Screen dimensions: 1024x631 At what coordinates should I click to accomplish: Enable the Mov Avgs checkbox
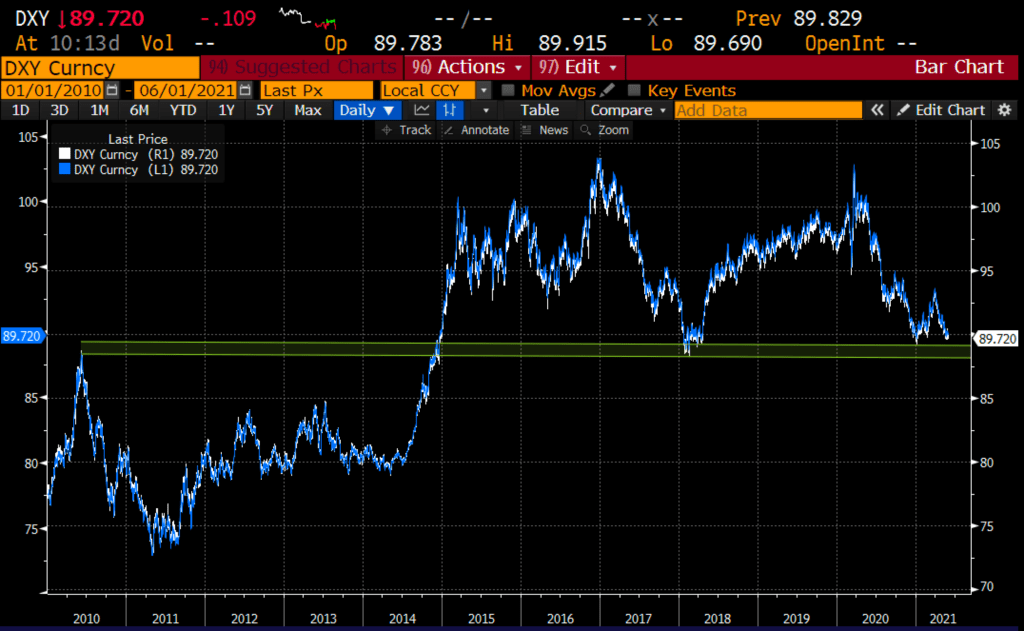click(x=509, y=90)
